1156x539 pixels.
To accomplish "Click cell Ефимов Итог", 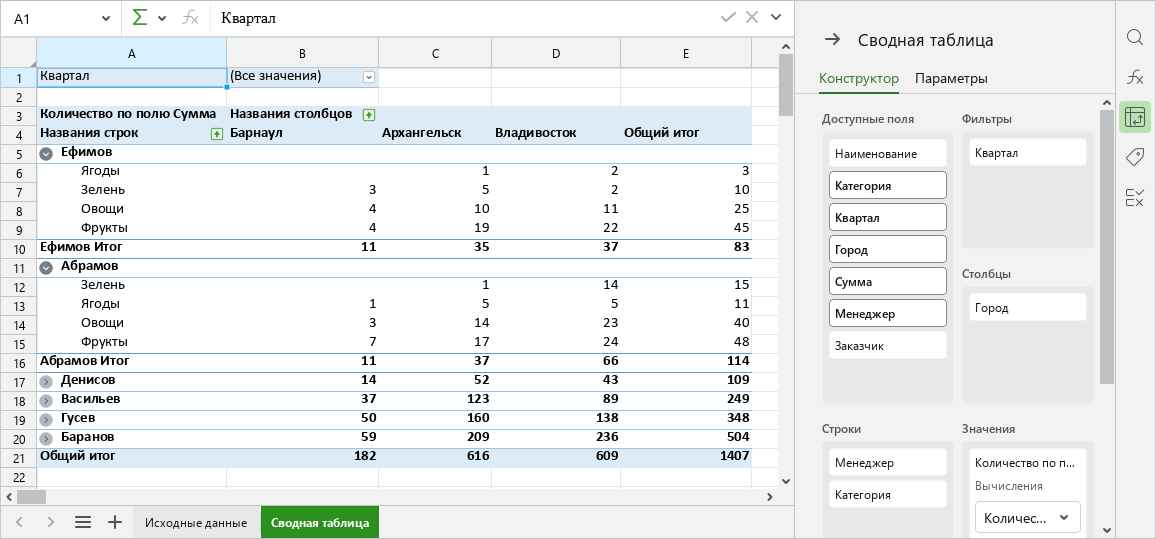I will (131, 247).
